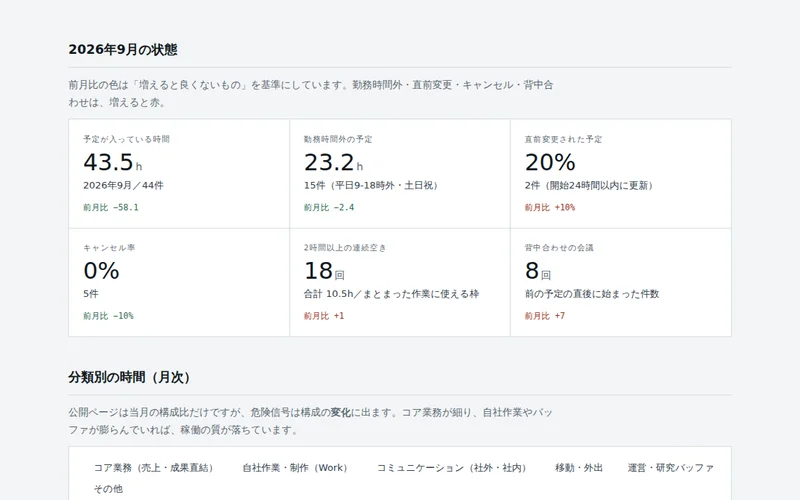The image size is (800, 500).
Task: Select the 分類別の時間（月次）heading
Action: (129, 377)
